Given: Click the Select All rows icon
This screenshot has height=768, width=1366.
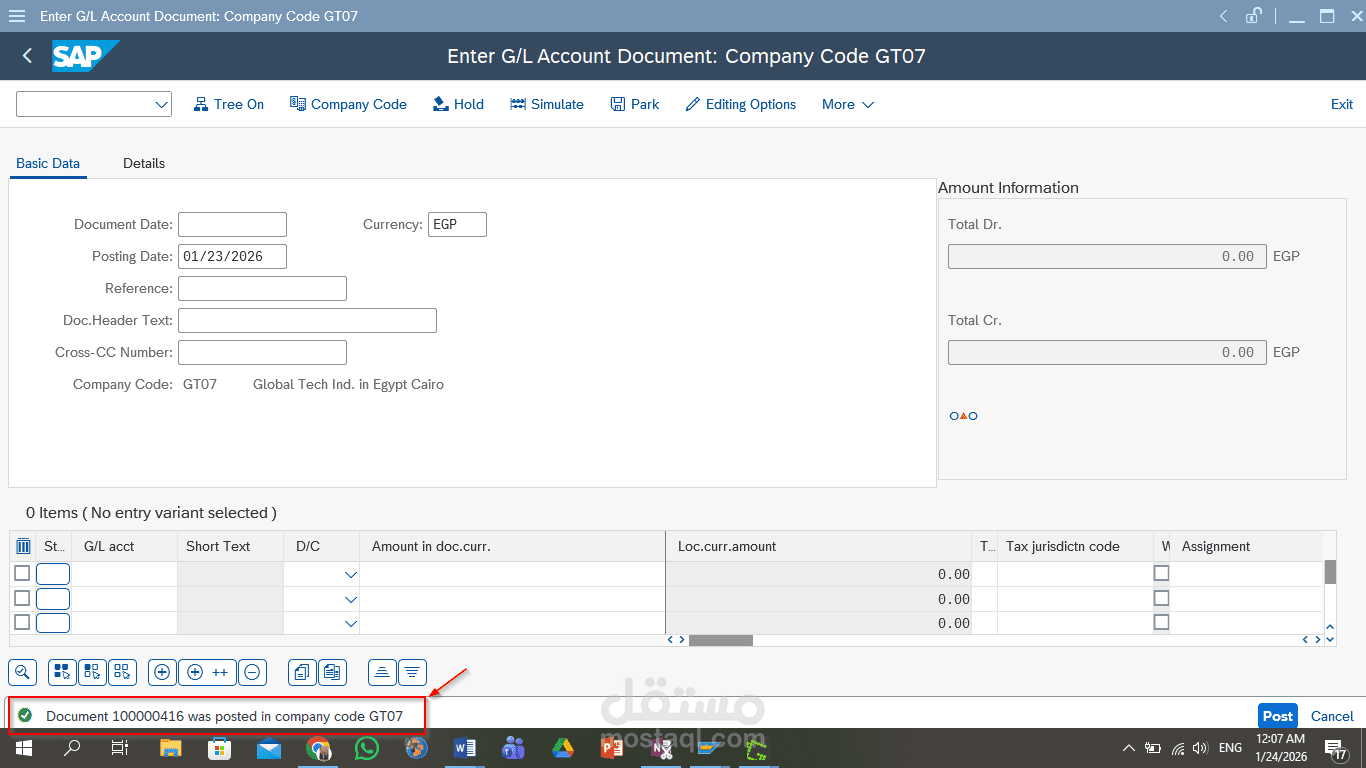Looking at the screenshot, I should [x=63, y=672].
